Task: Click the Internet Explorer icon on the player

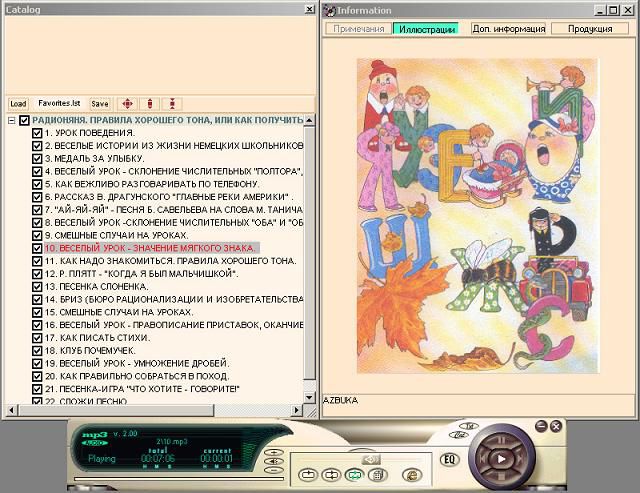Action: pyautogui.click(x=409, y=474)
